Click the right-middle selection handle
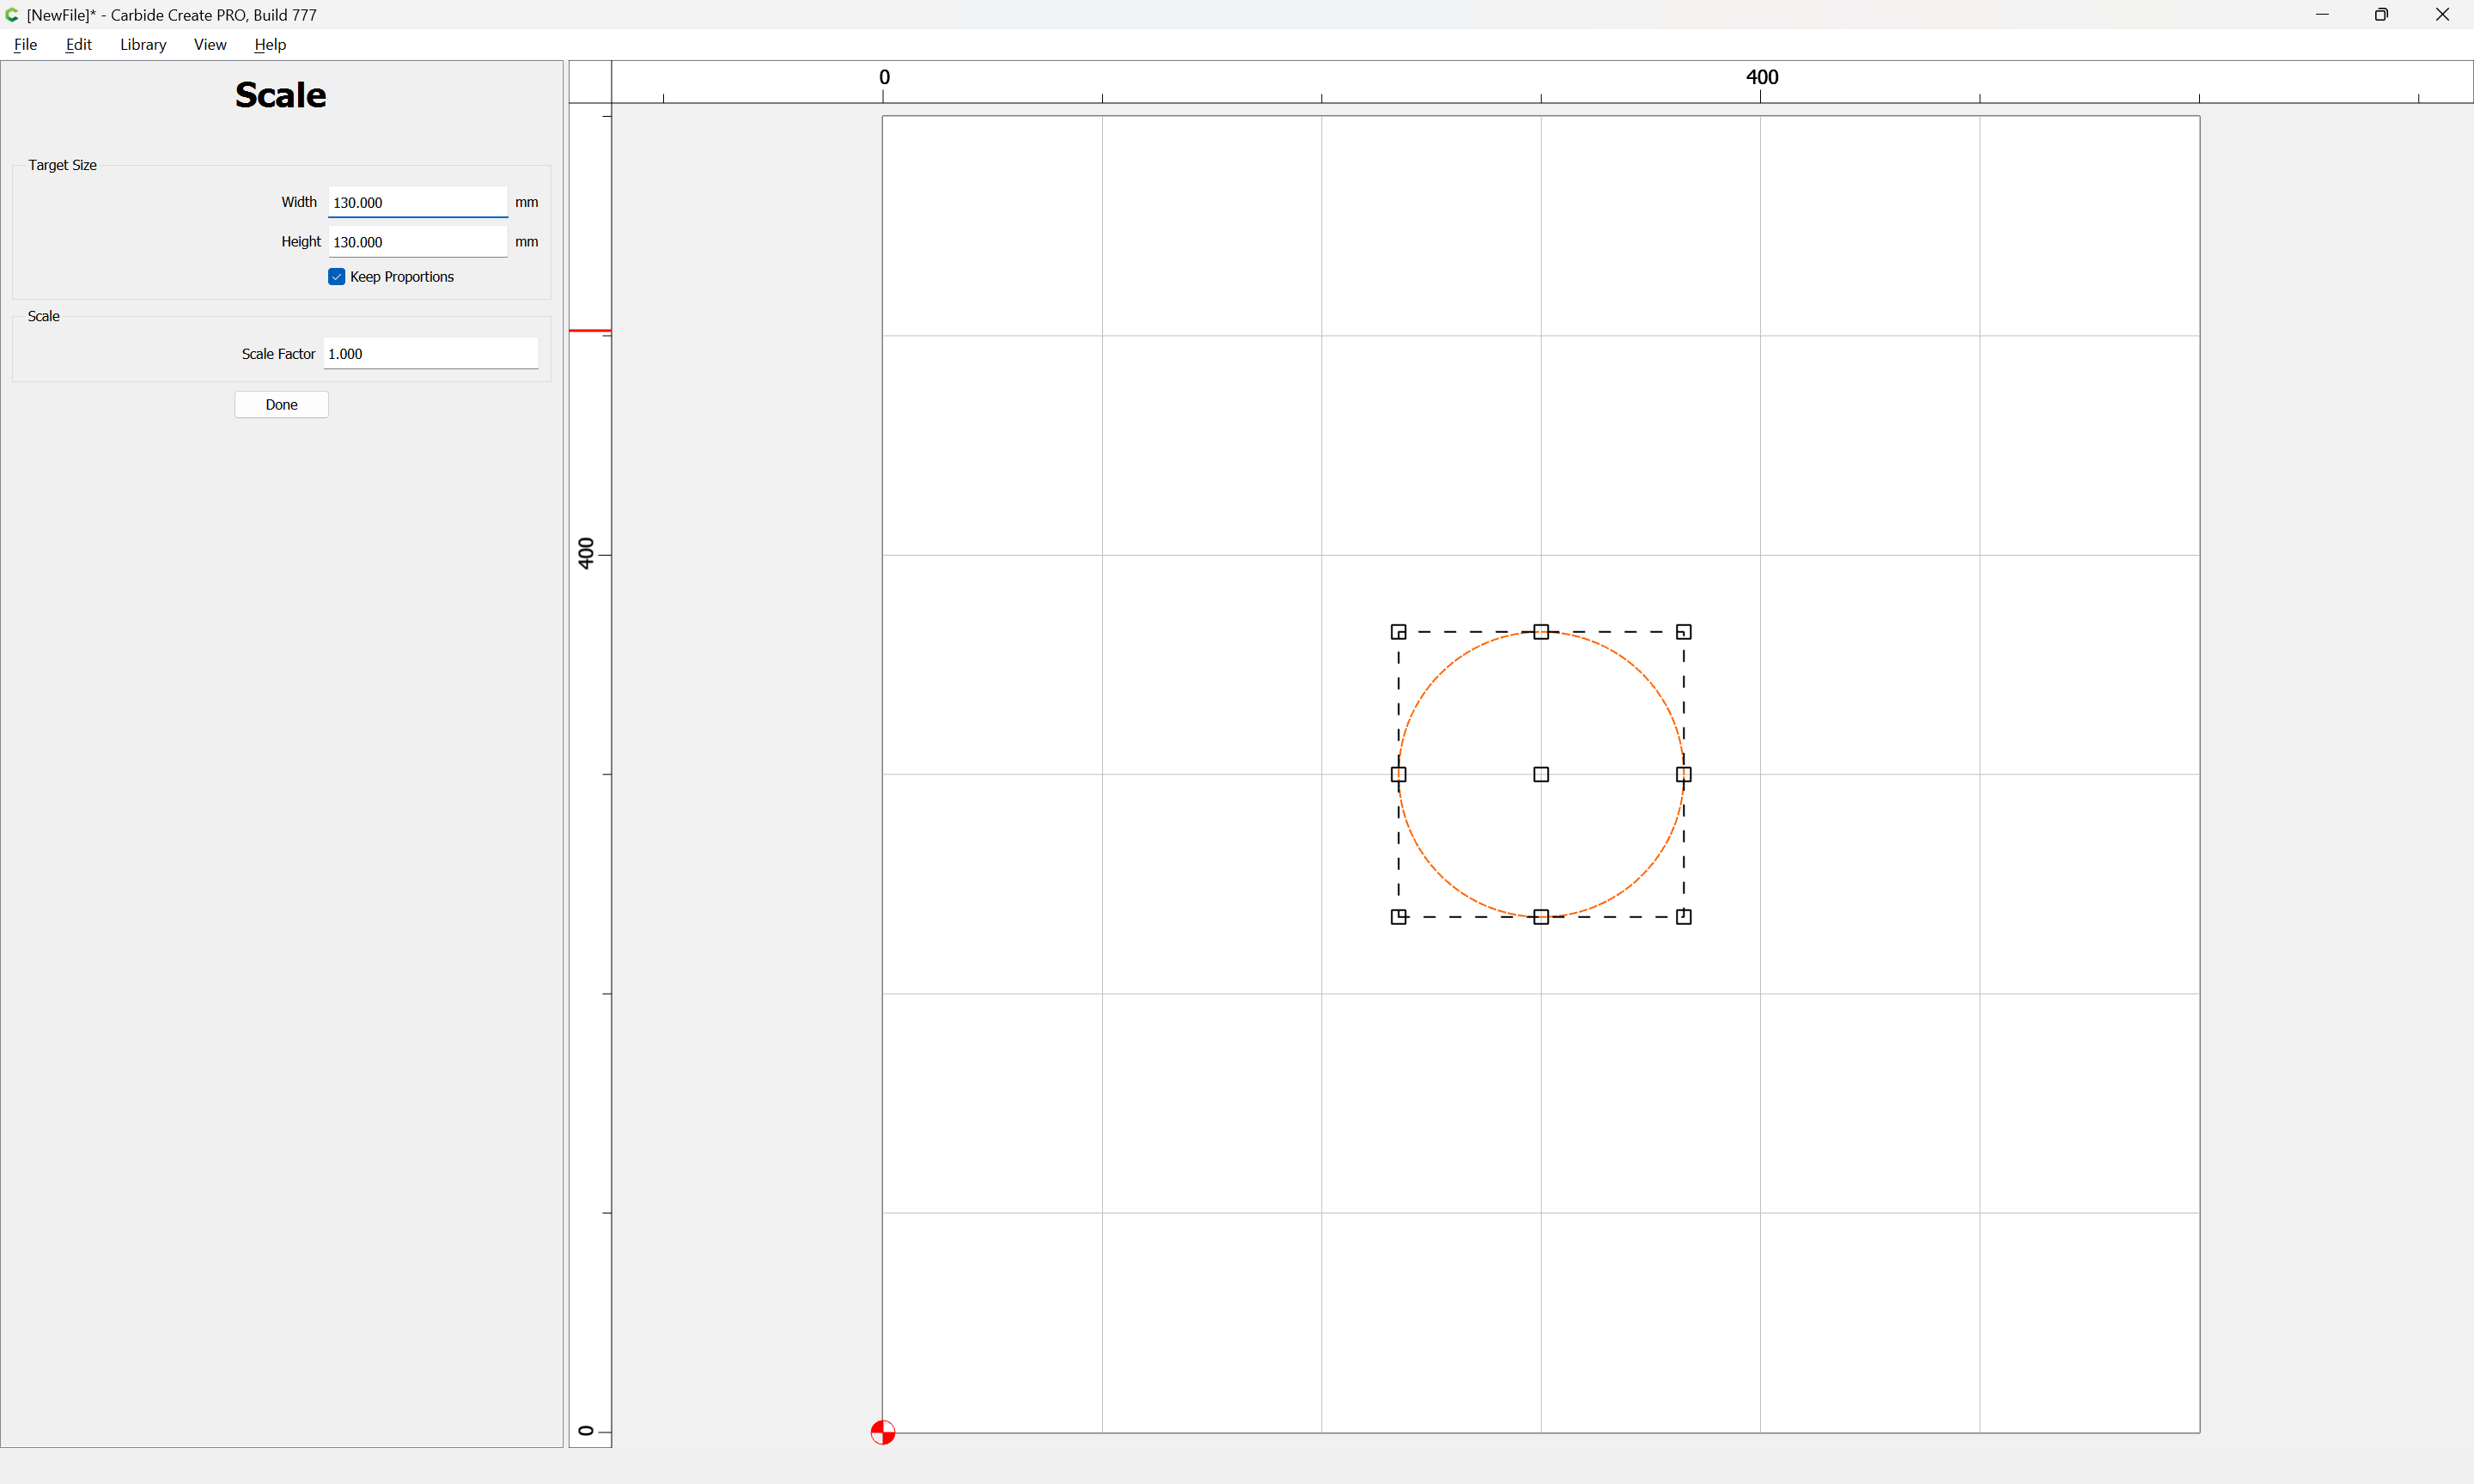The image size is (2474, 1484). point(1683,774)
